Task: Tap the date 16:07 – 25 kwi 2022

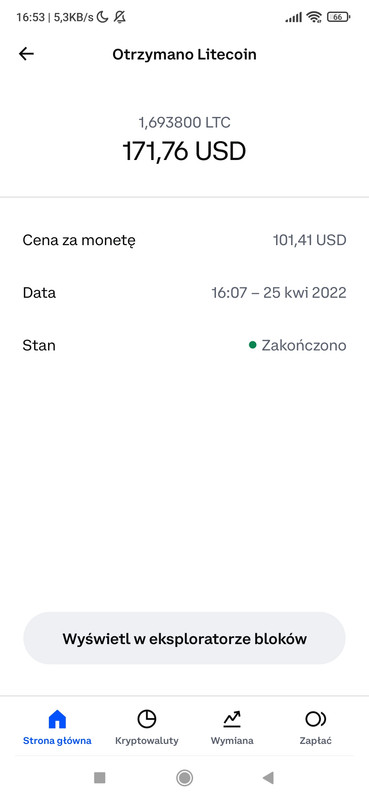Action: pos(279,293)
